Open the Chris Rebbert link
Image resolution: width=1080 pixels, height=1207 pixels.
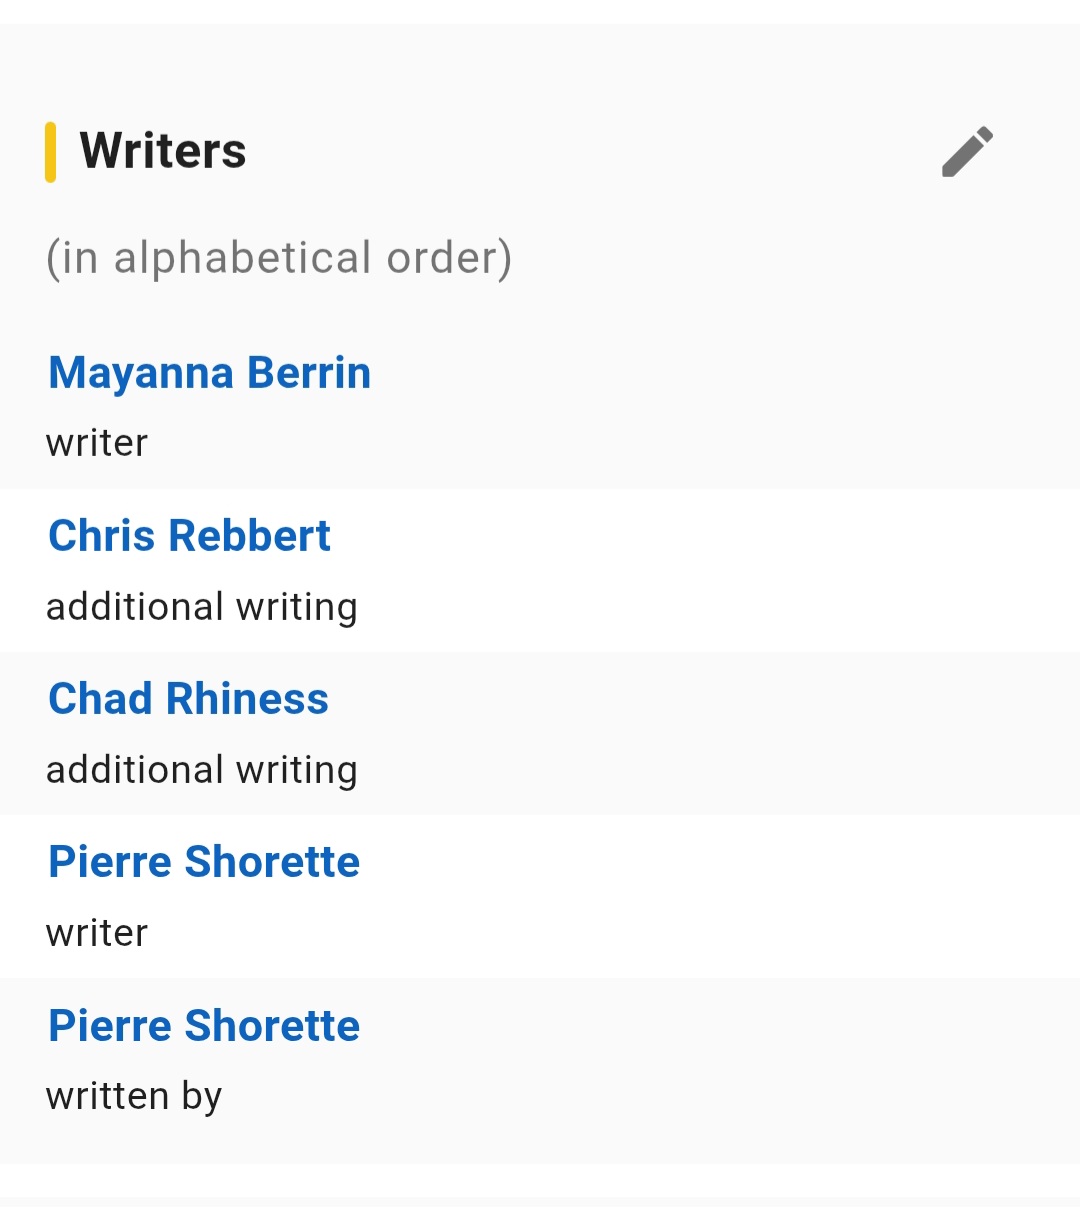190,536
